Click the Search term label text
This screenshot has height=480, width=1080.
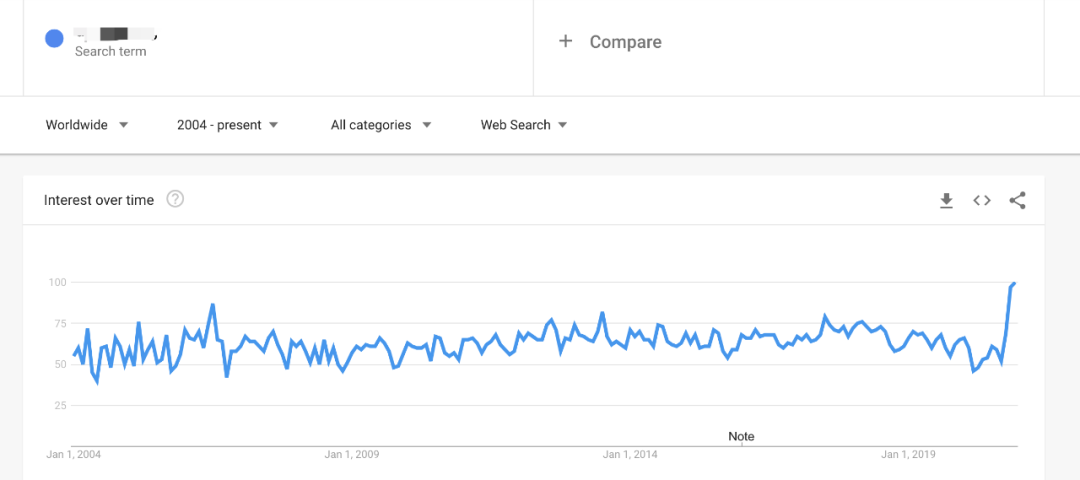110,52
